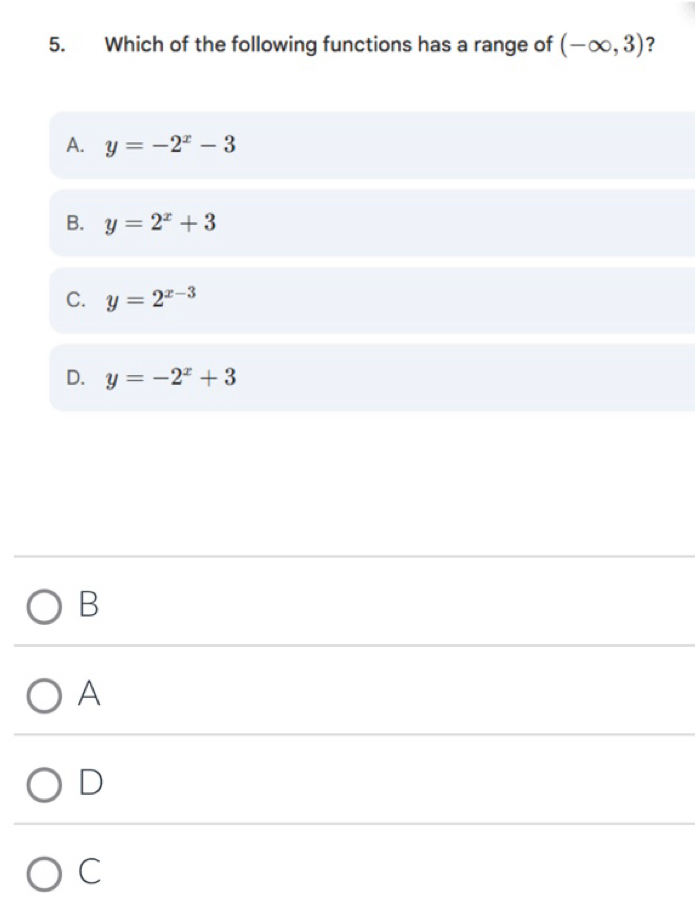Select the radio button for answer B
Viewport: 695px width, 913px height.
[x=45, y=605]
